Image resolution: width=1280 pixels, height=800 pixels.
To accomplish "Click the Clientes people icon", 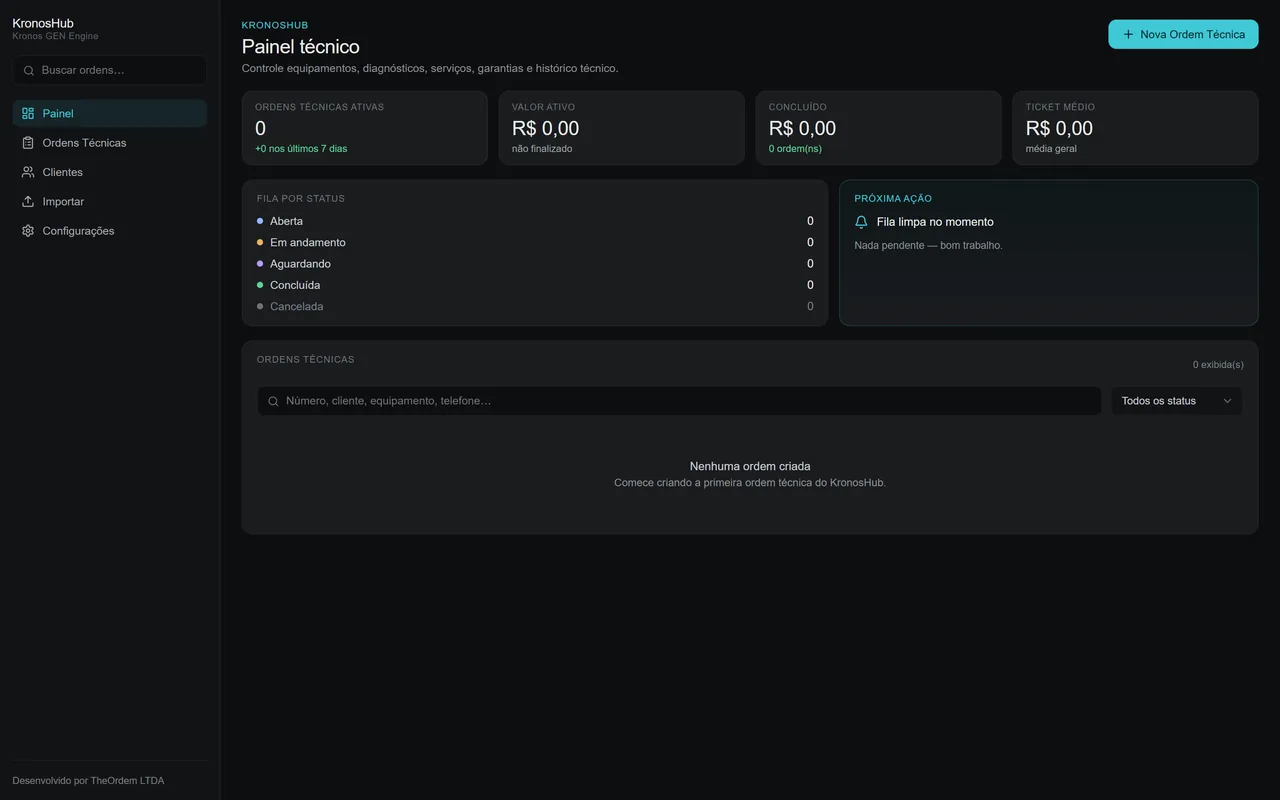I will click(x=28, y=172).
